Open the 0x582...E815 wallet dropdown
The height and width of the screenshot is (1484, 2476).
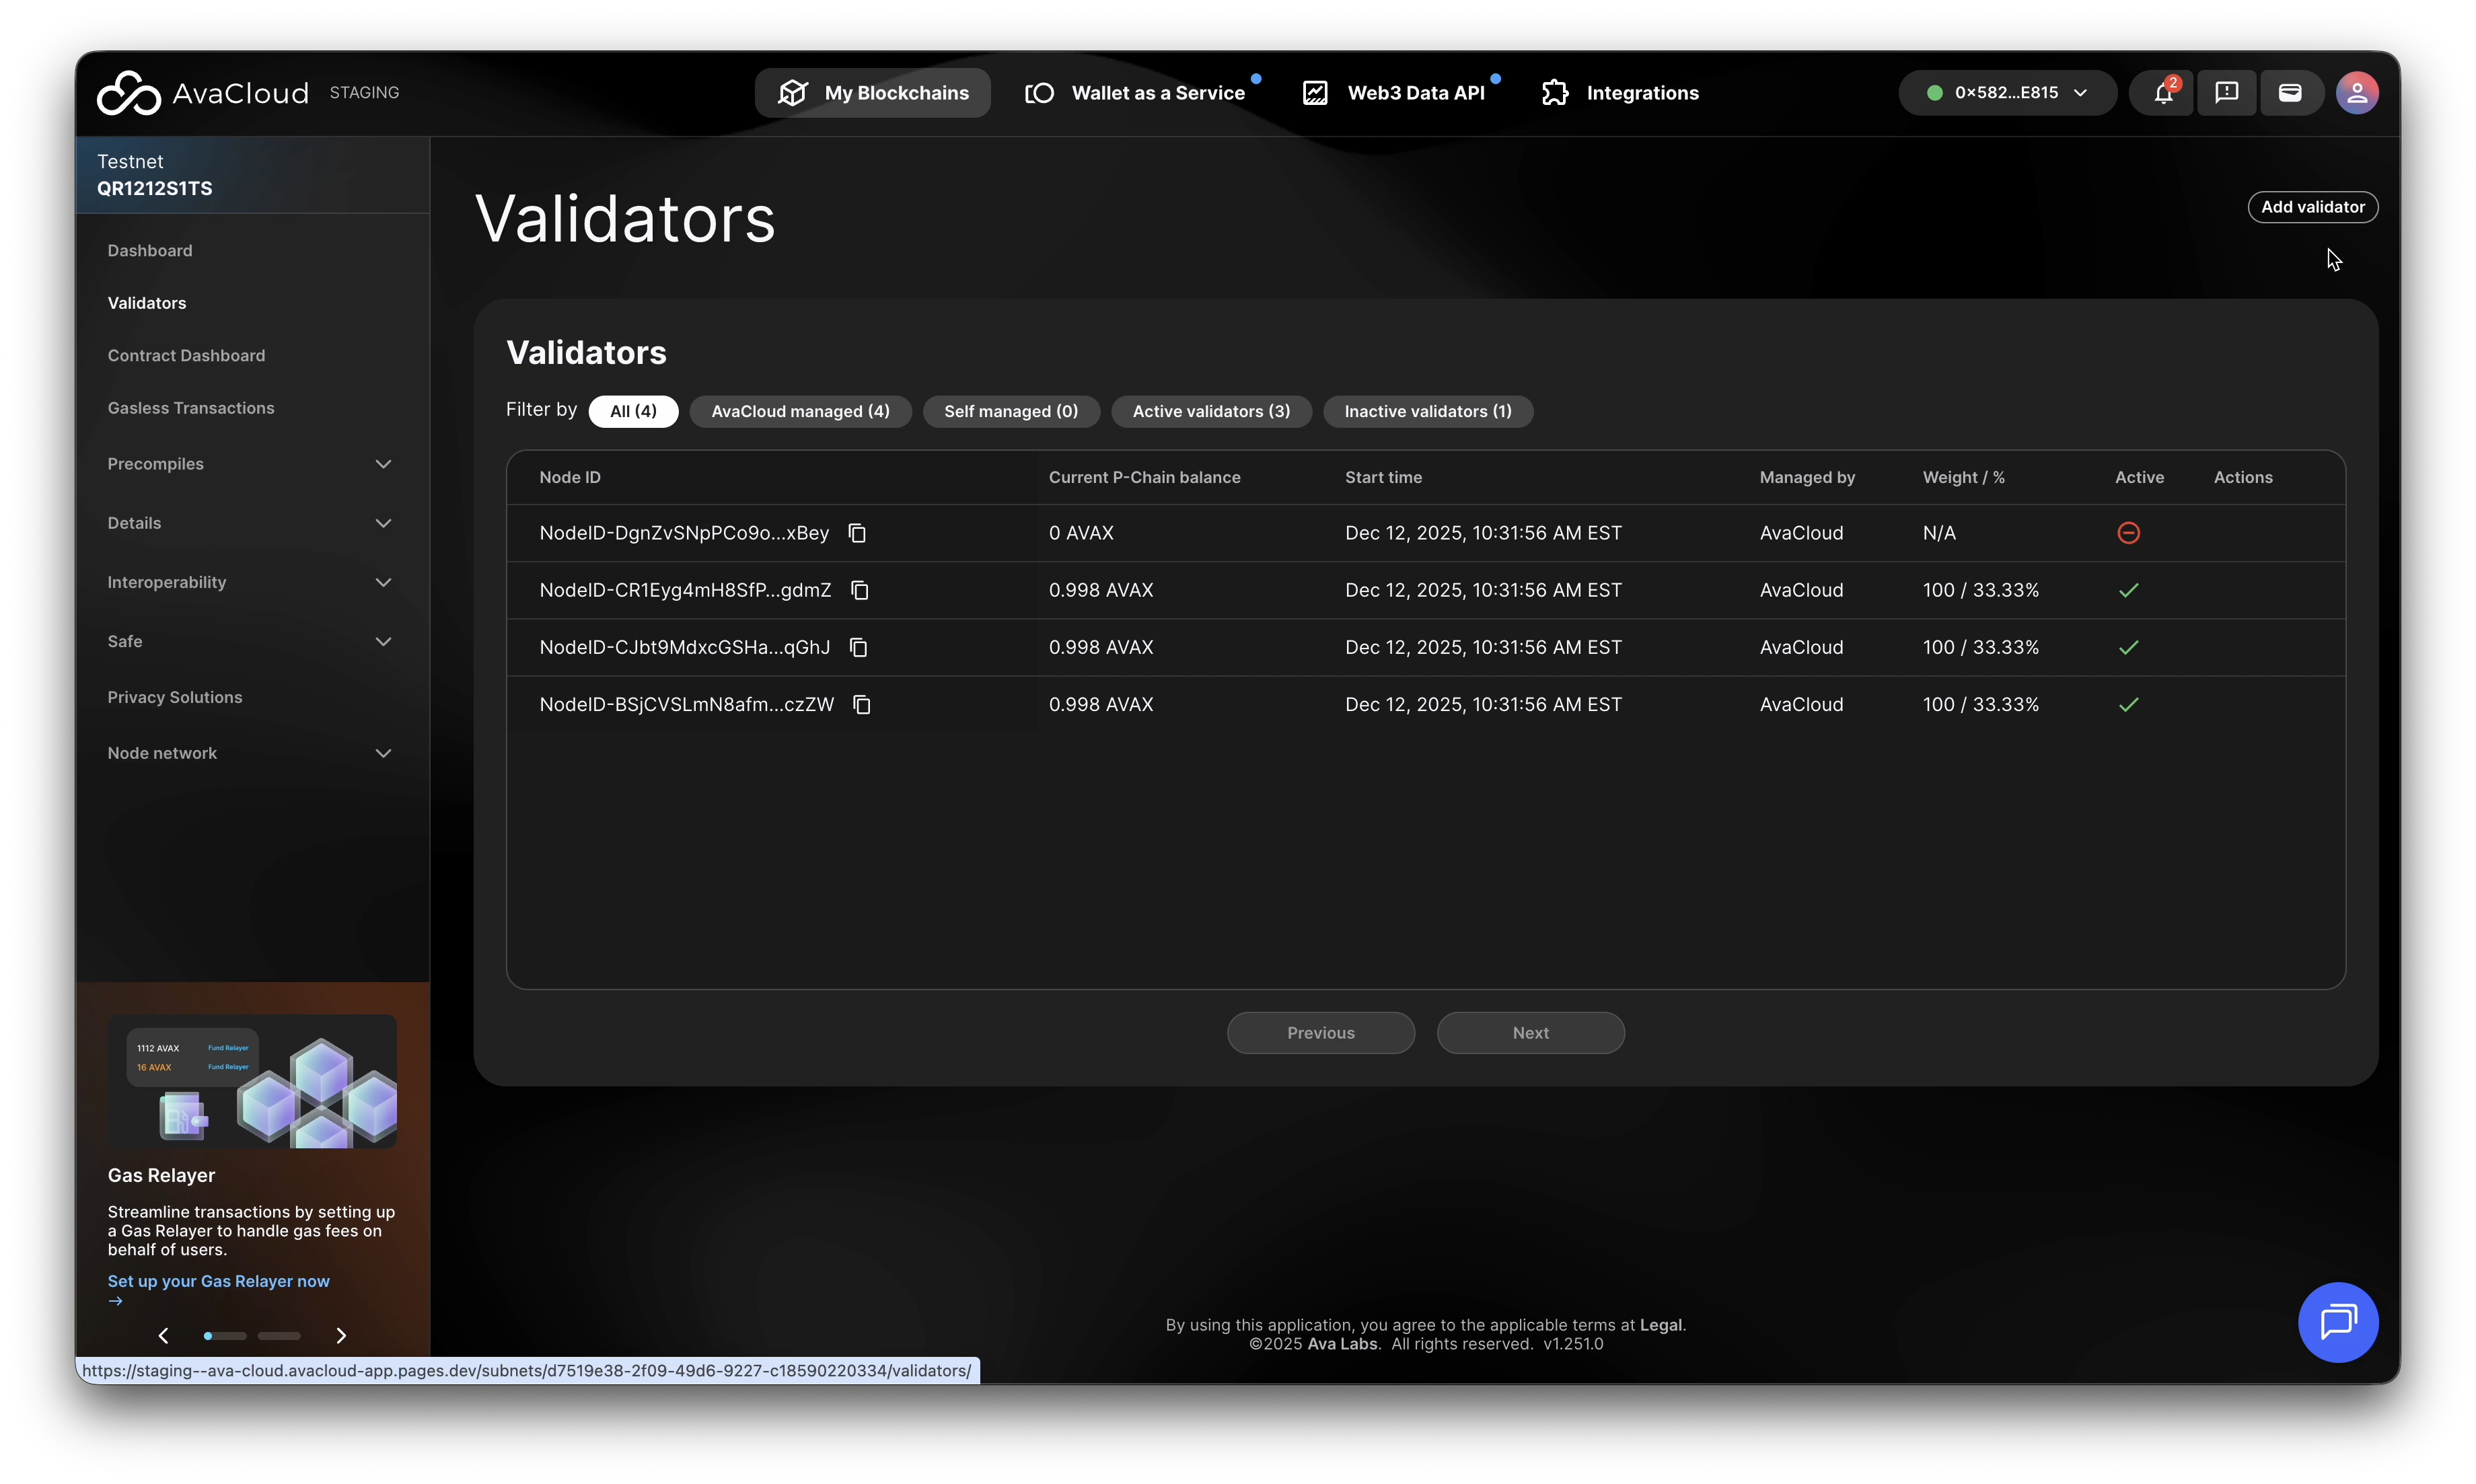pyautogui.click(x=2006, y=93)
